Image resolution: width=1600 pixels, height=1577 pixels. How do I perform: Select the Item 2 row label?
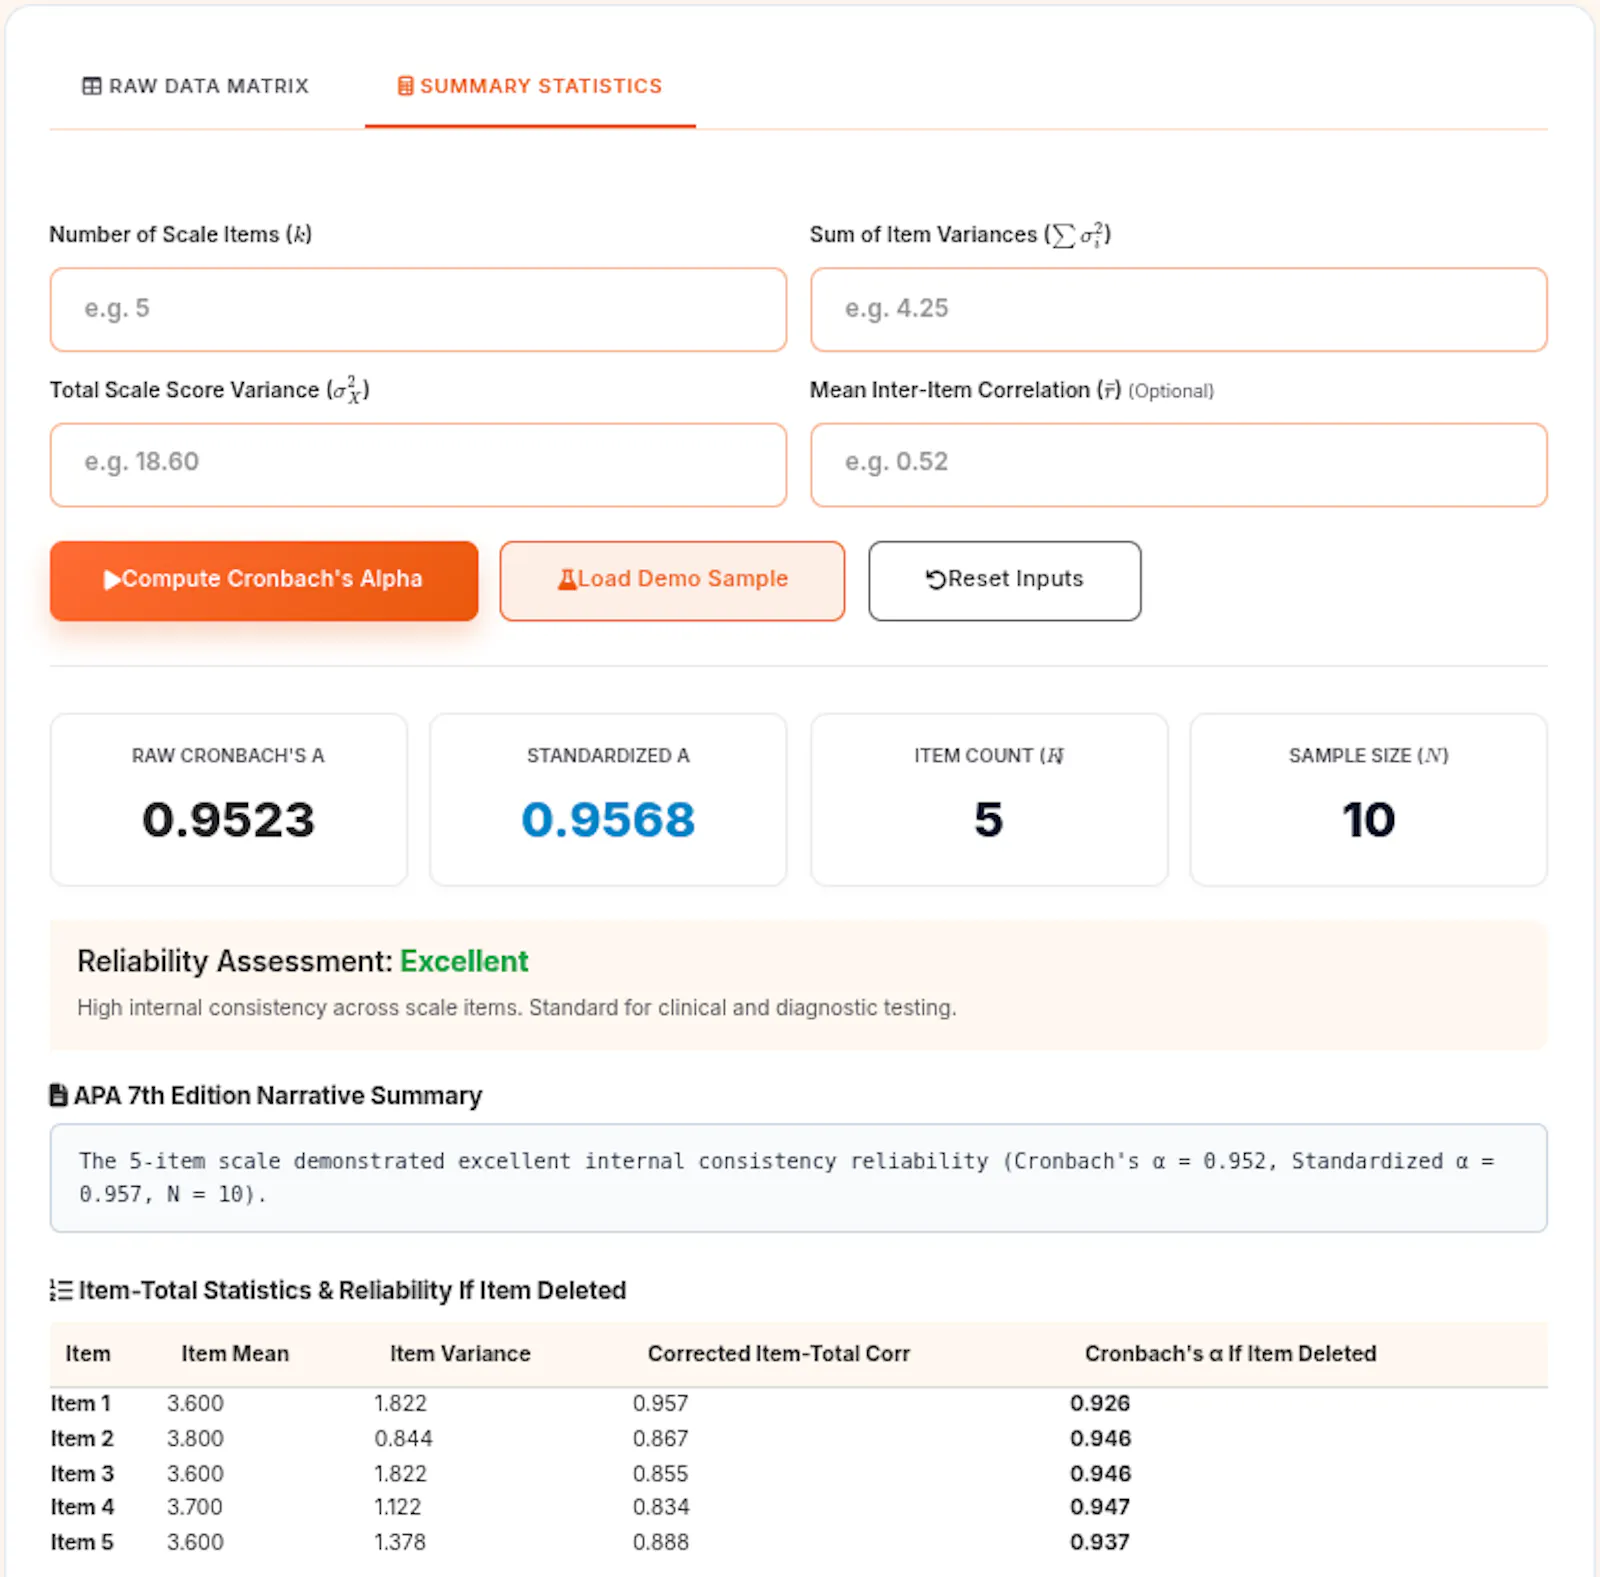82,1438
